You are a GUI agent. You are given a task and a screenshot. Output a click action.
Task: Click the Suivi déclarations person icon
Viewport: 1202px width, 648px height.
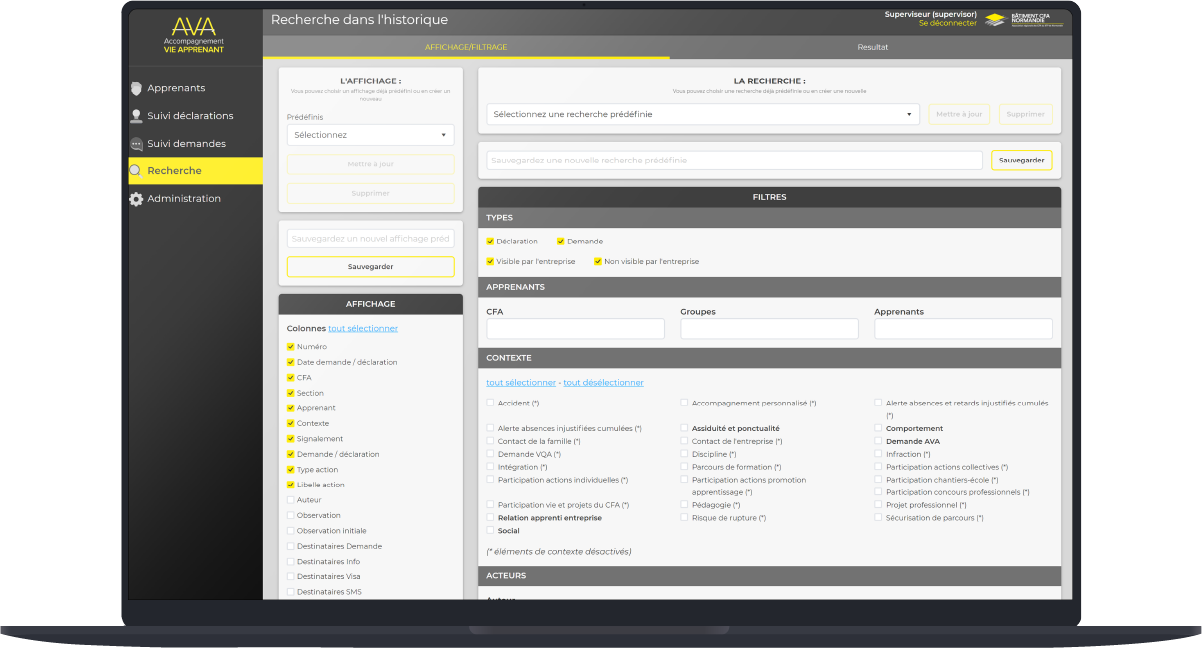coord(136,116)
